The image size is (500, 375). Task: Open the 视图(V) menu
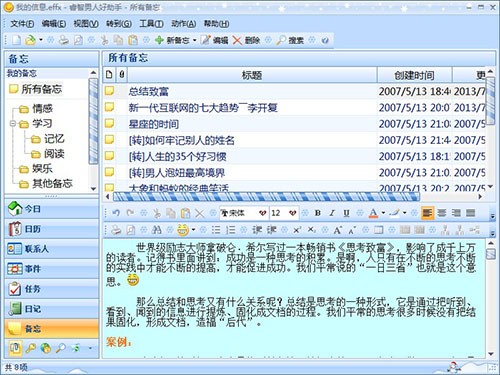point(86,24)
